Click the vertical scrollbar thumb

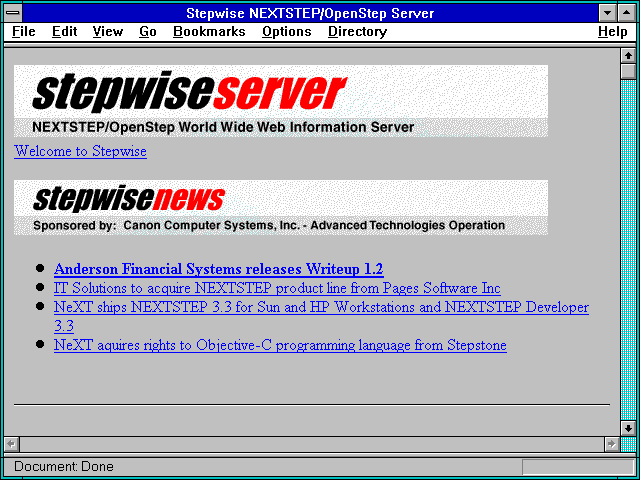point(628,71)
